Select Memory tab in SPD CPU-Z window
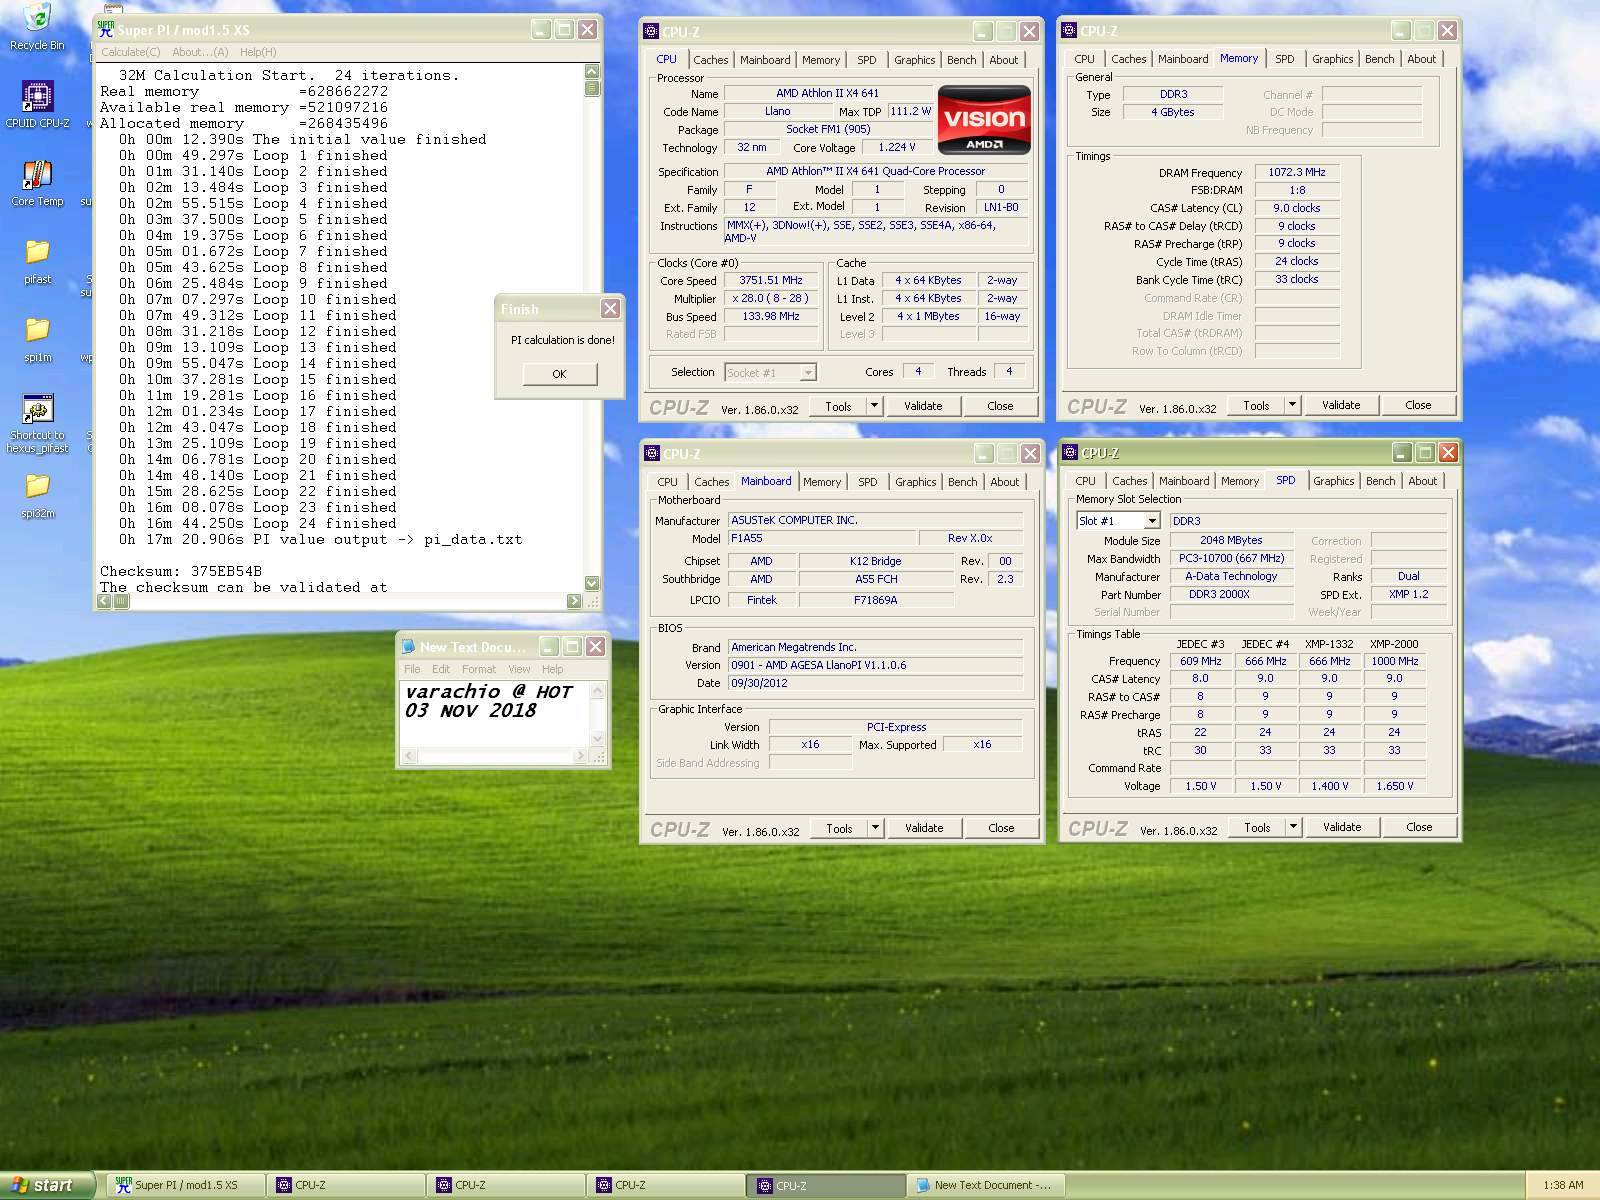 [1240, 481]
